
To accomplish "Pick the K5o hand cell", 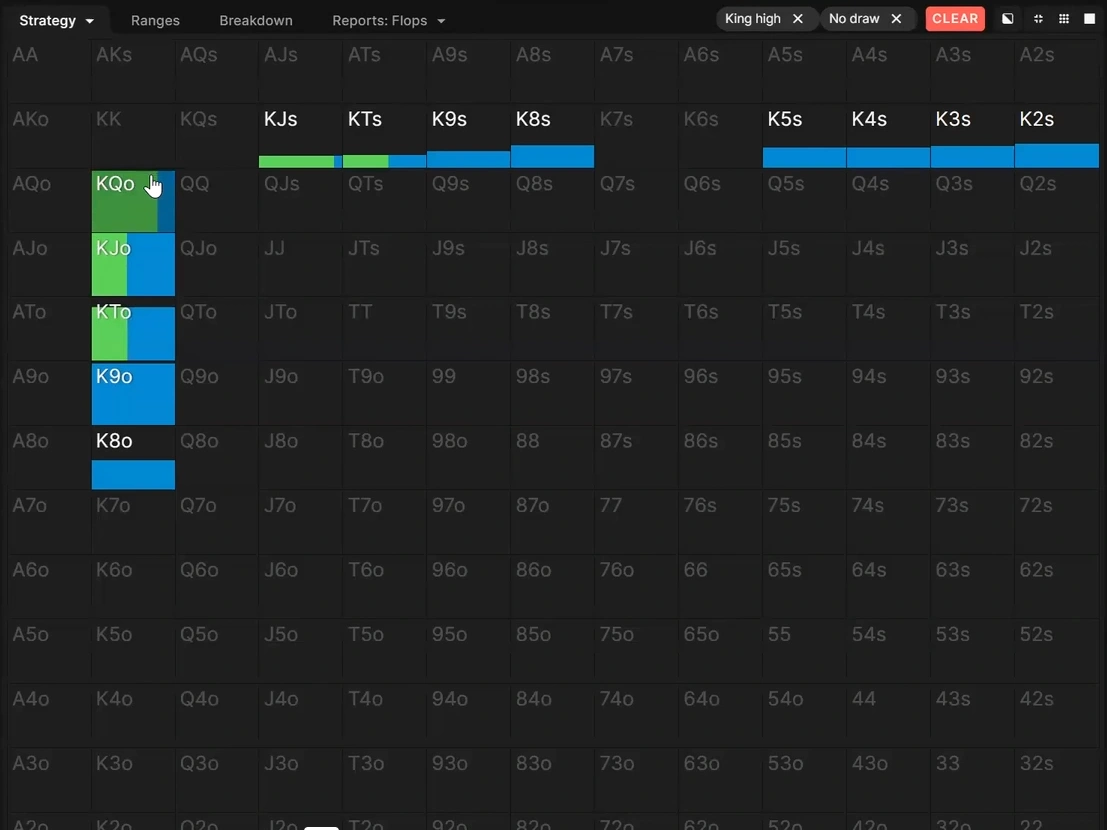I will 133,651.
